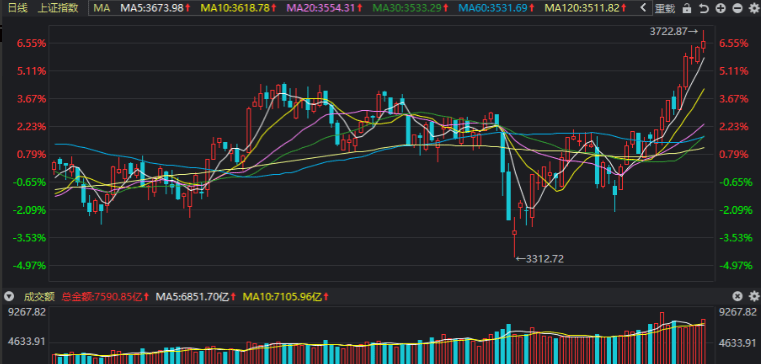Click the left axis -3.53% label

(x=30, y=238)
